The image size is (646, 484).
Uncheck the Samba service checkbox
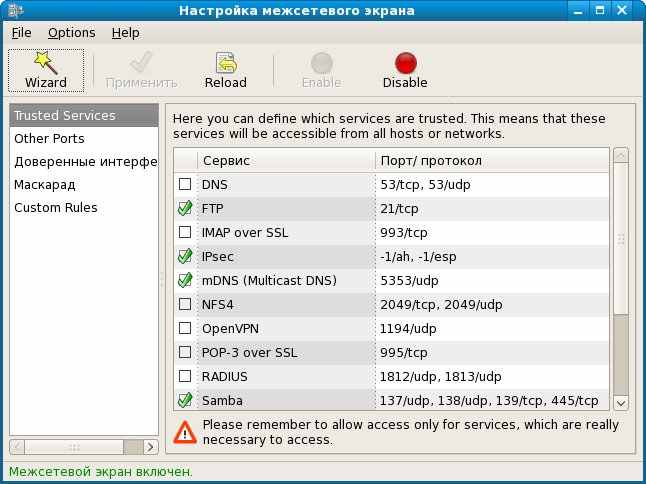coord(185,400)
